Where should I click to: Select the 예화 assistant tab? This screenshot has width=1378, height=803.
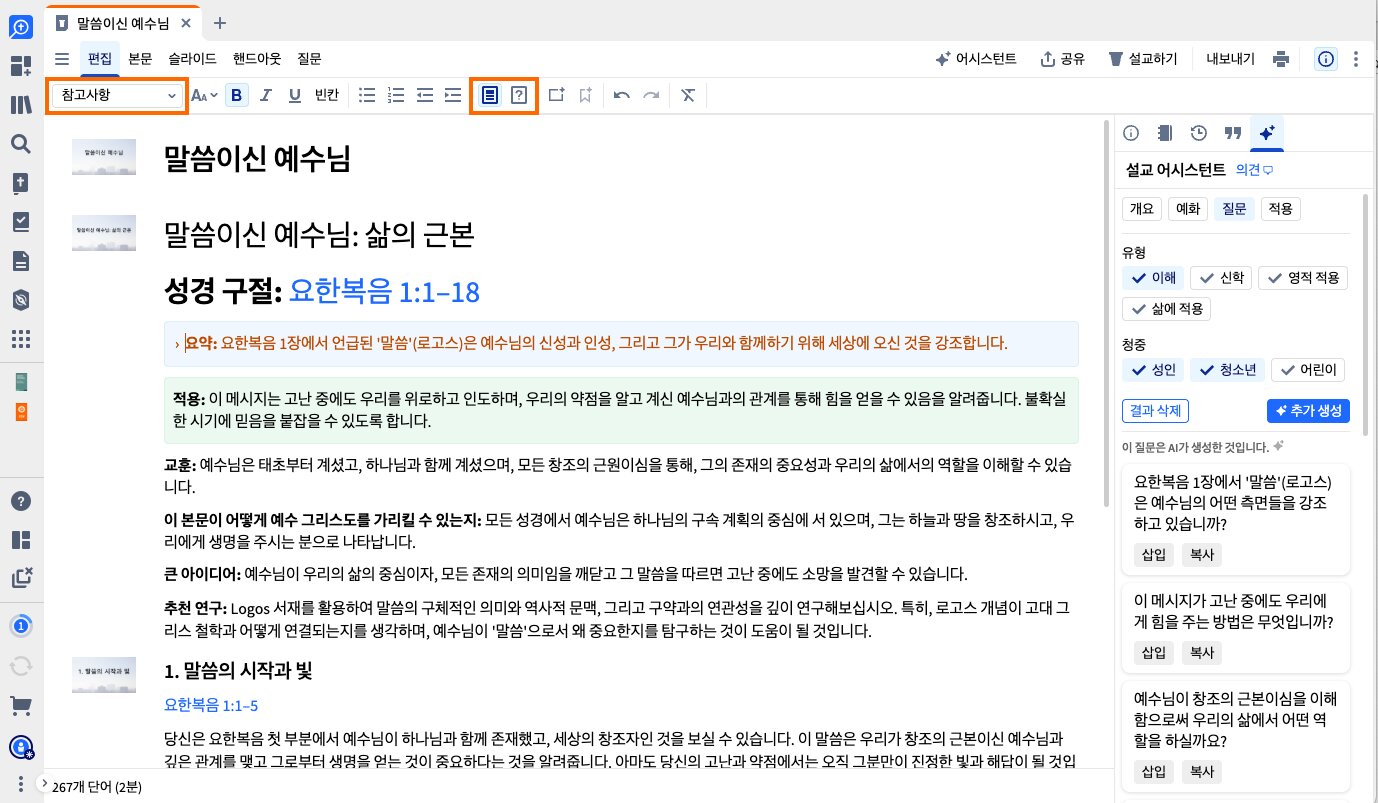pyautogui.click(x=1187, y=209)
